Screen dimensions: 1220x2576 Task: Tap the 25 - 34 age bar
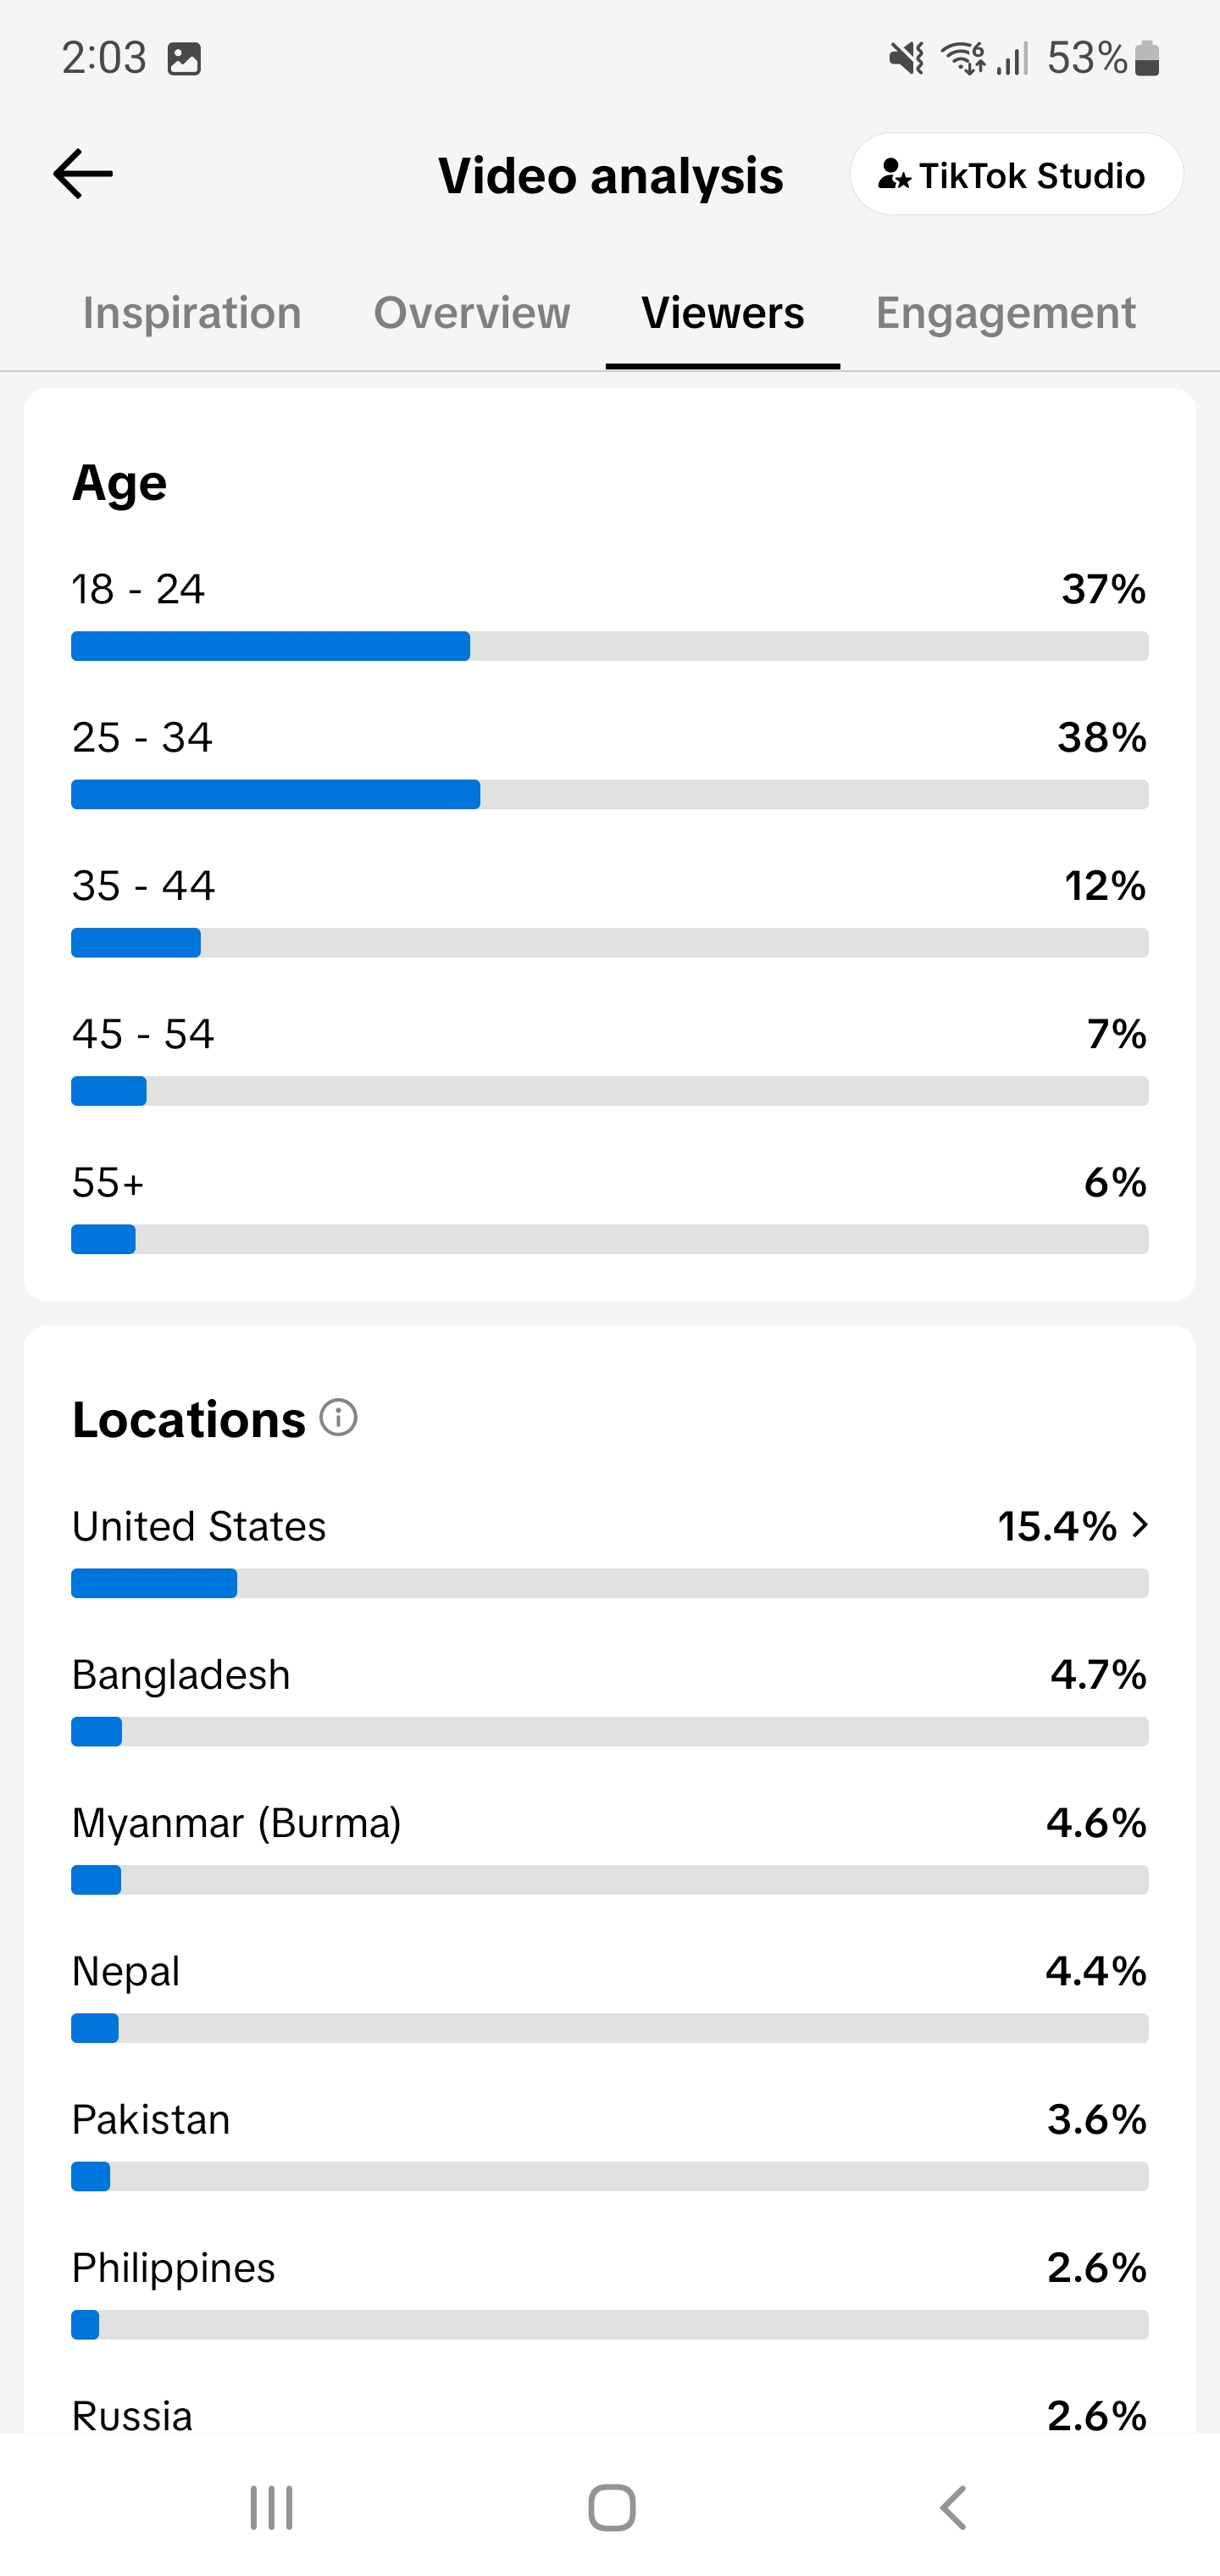point(610,794)
